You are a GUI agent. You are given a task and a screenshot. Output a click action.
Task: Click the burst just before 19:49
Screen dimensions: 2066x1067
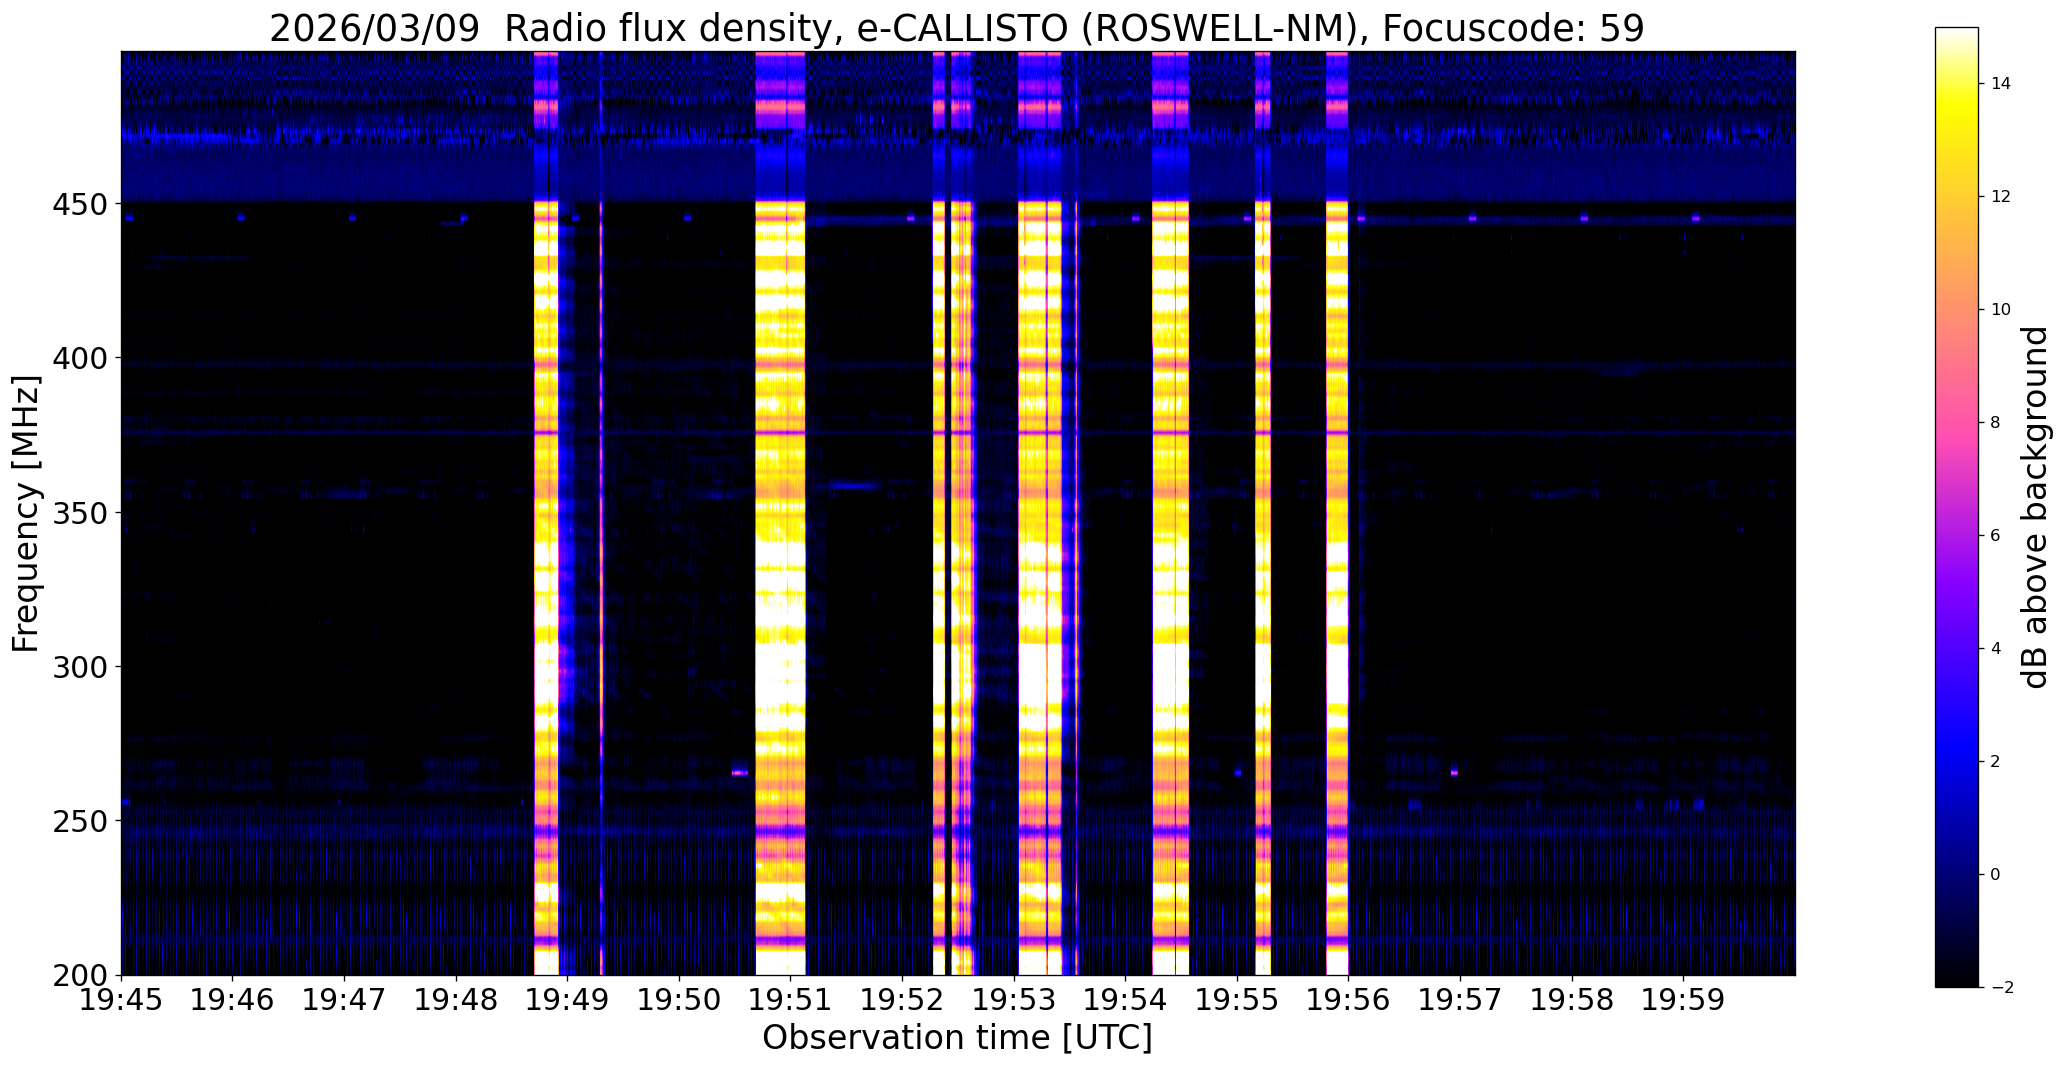pos(546,513)
